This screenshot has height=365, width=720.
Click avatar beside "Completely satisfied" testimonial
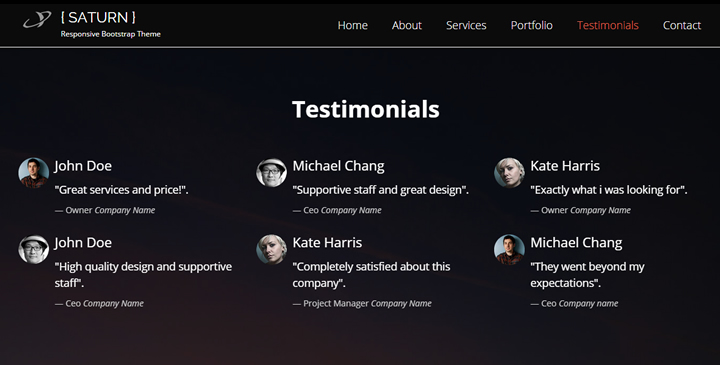point(271,249)
